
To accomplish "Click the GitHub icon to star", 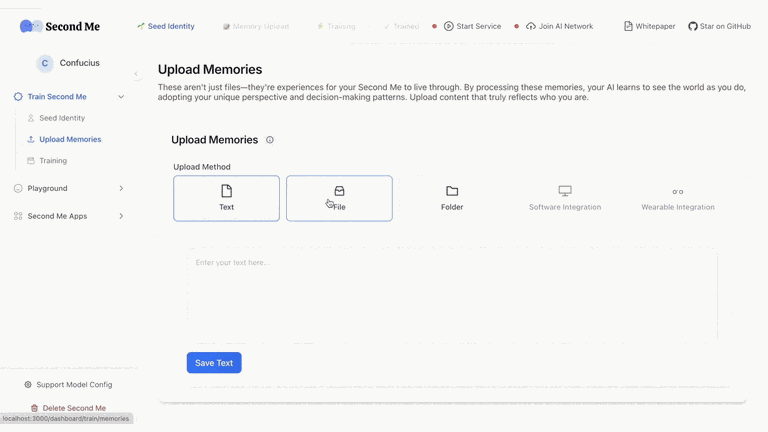I will (693, 26).
